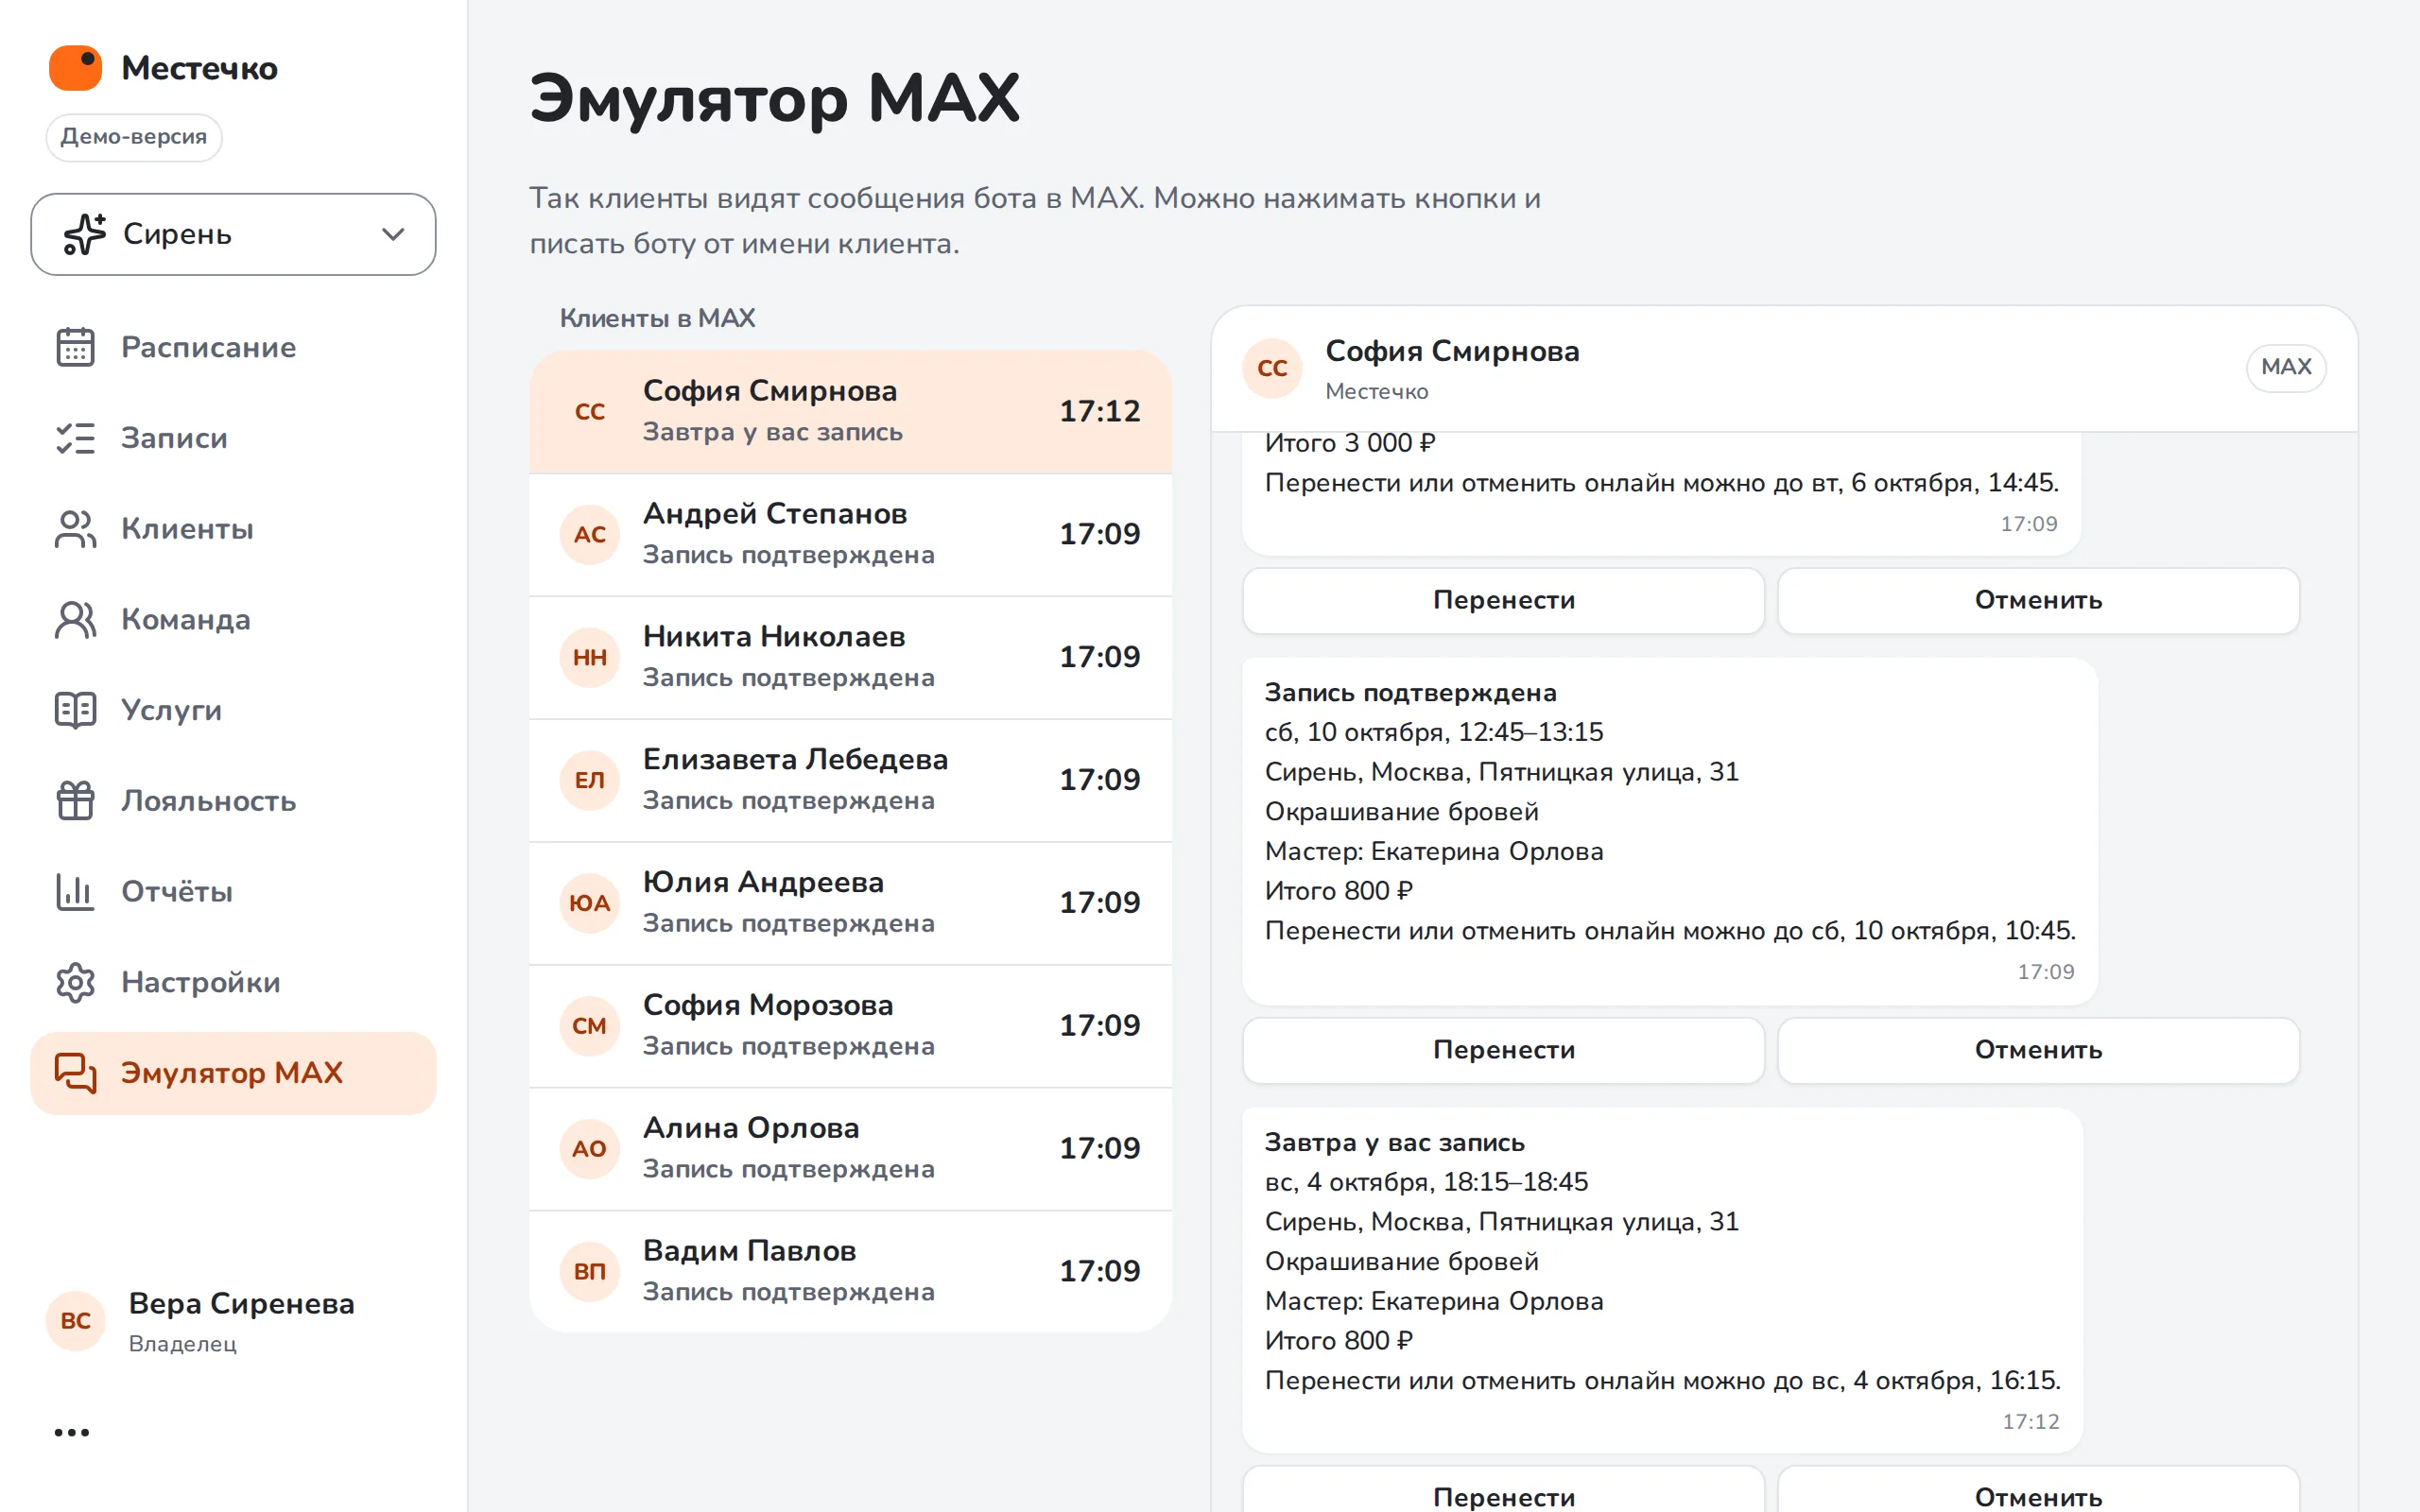This screenshot has height=1512, width=2420.
Task: Go to the Клиенты section
Action: [233, 529]
